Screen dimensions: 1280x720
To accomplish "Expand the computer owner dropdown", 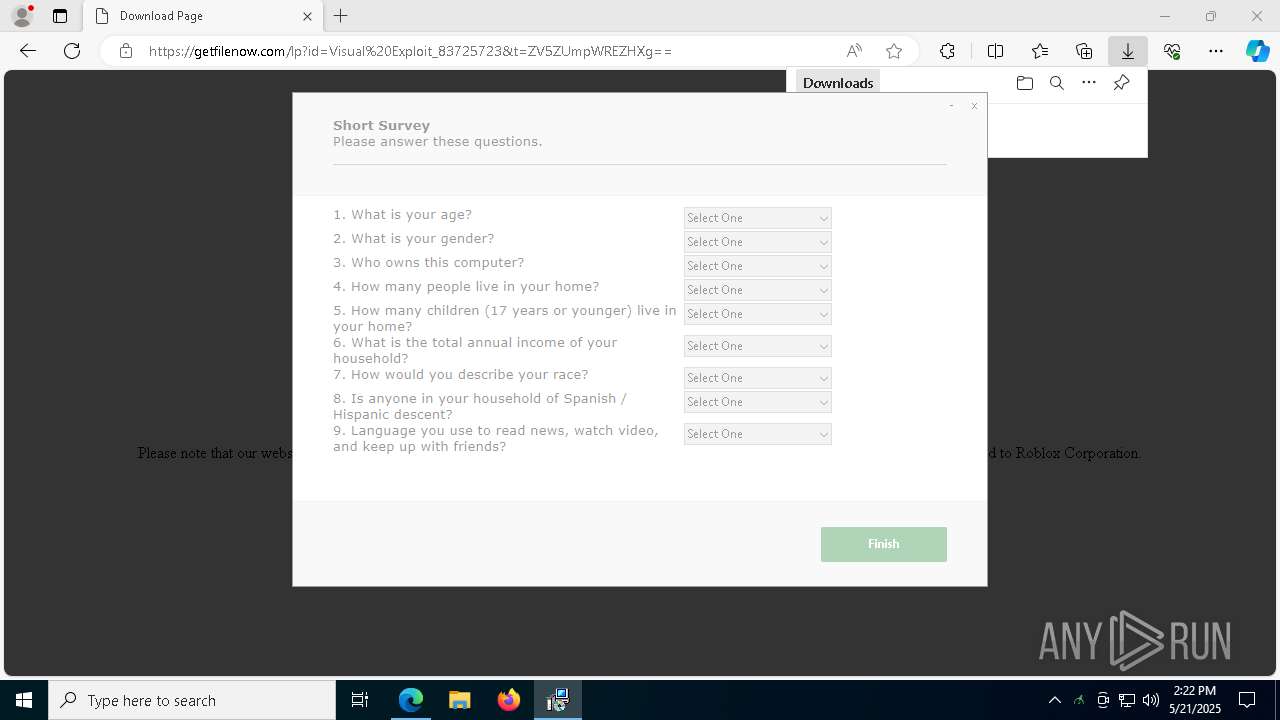I will tap(757, 266).
